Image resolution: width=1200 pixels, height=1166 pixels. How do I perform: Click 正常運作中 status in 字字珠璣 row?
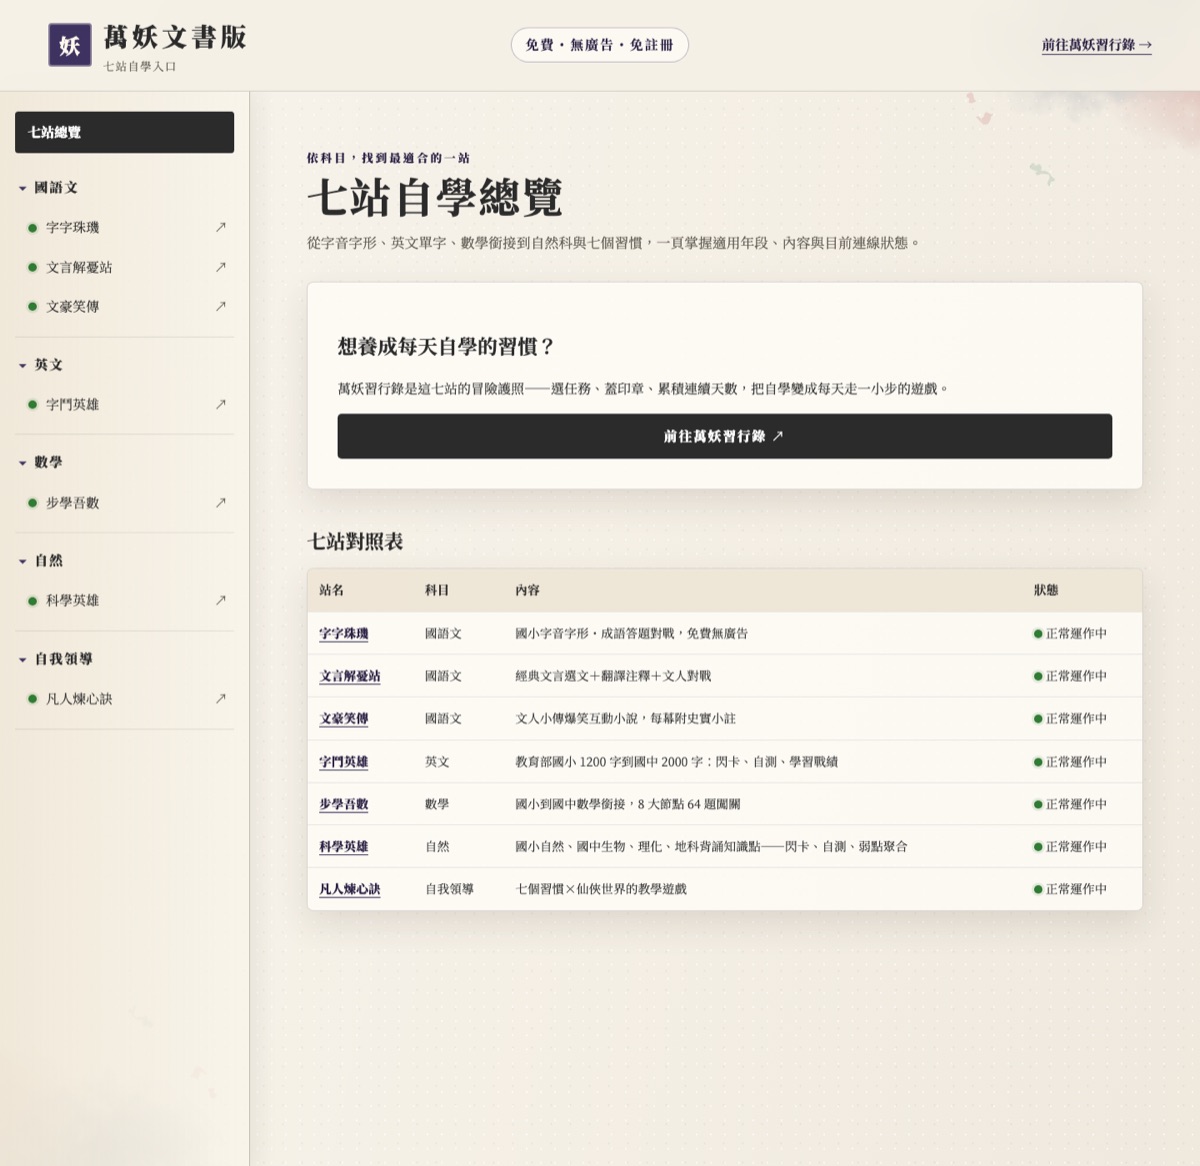pyautogui.click(x=1070, y=633)
